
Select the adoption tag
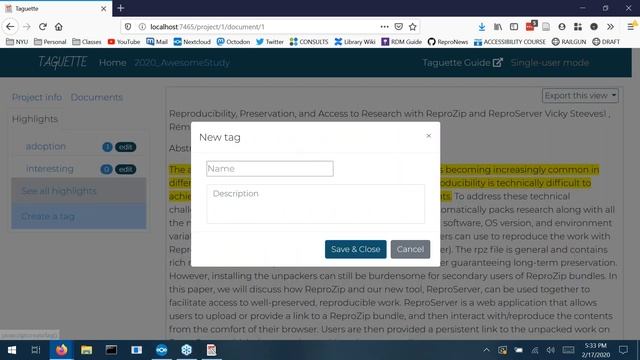coord(46,146)
